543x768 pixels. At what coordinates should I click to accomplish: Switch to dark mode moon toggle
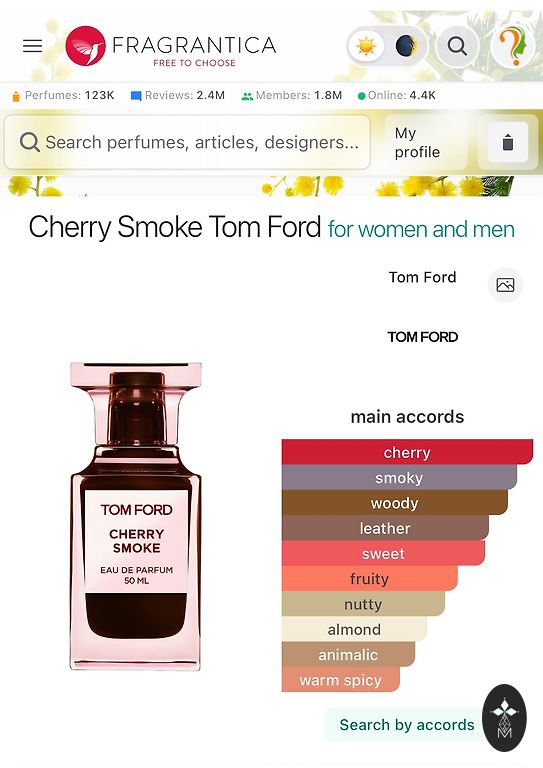click(x=406, y=46)
